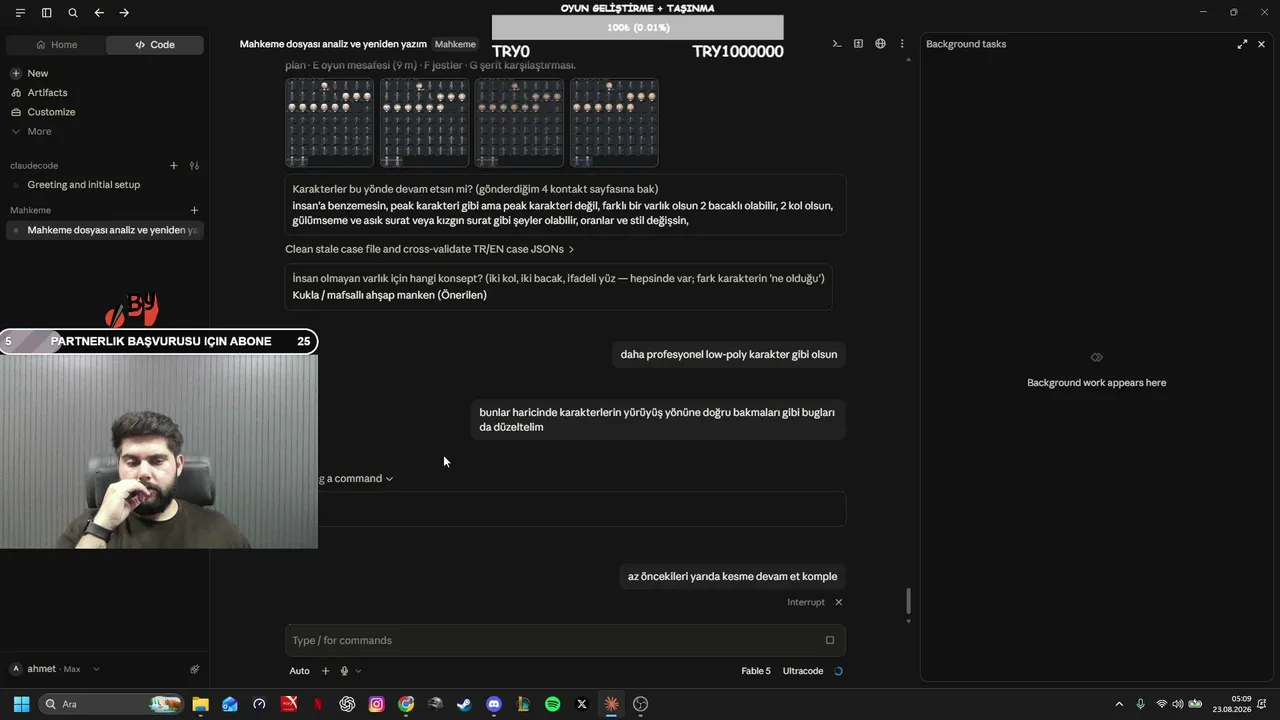This screenshot has height=720, width=1280.
Task: Expand Background tasks panel to fullscreen
Action: pyautogui.click(x=1242, y=44)
